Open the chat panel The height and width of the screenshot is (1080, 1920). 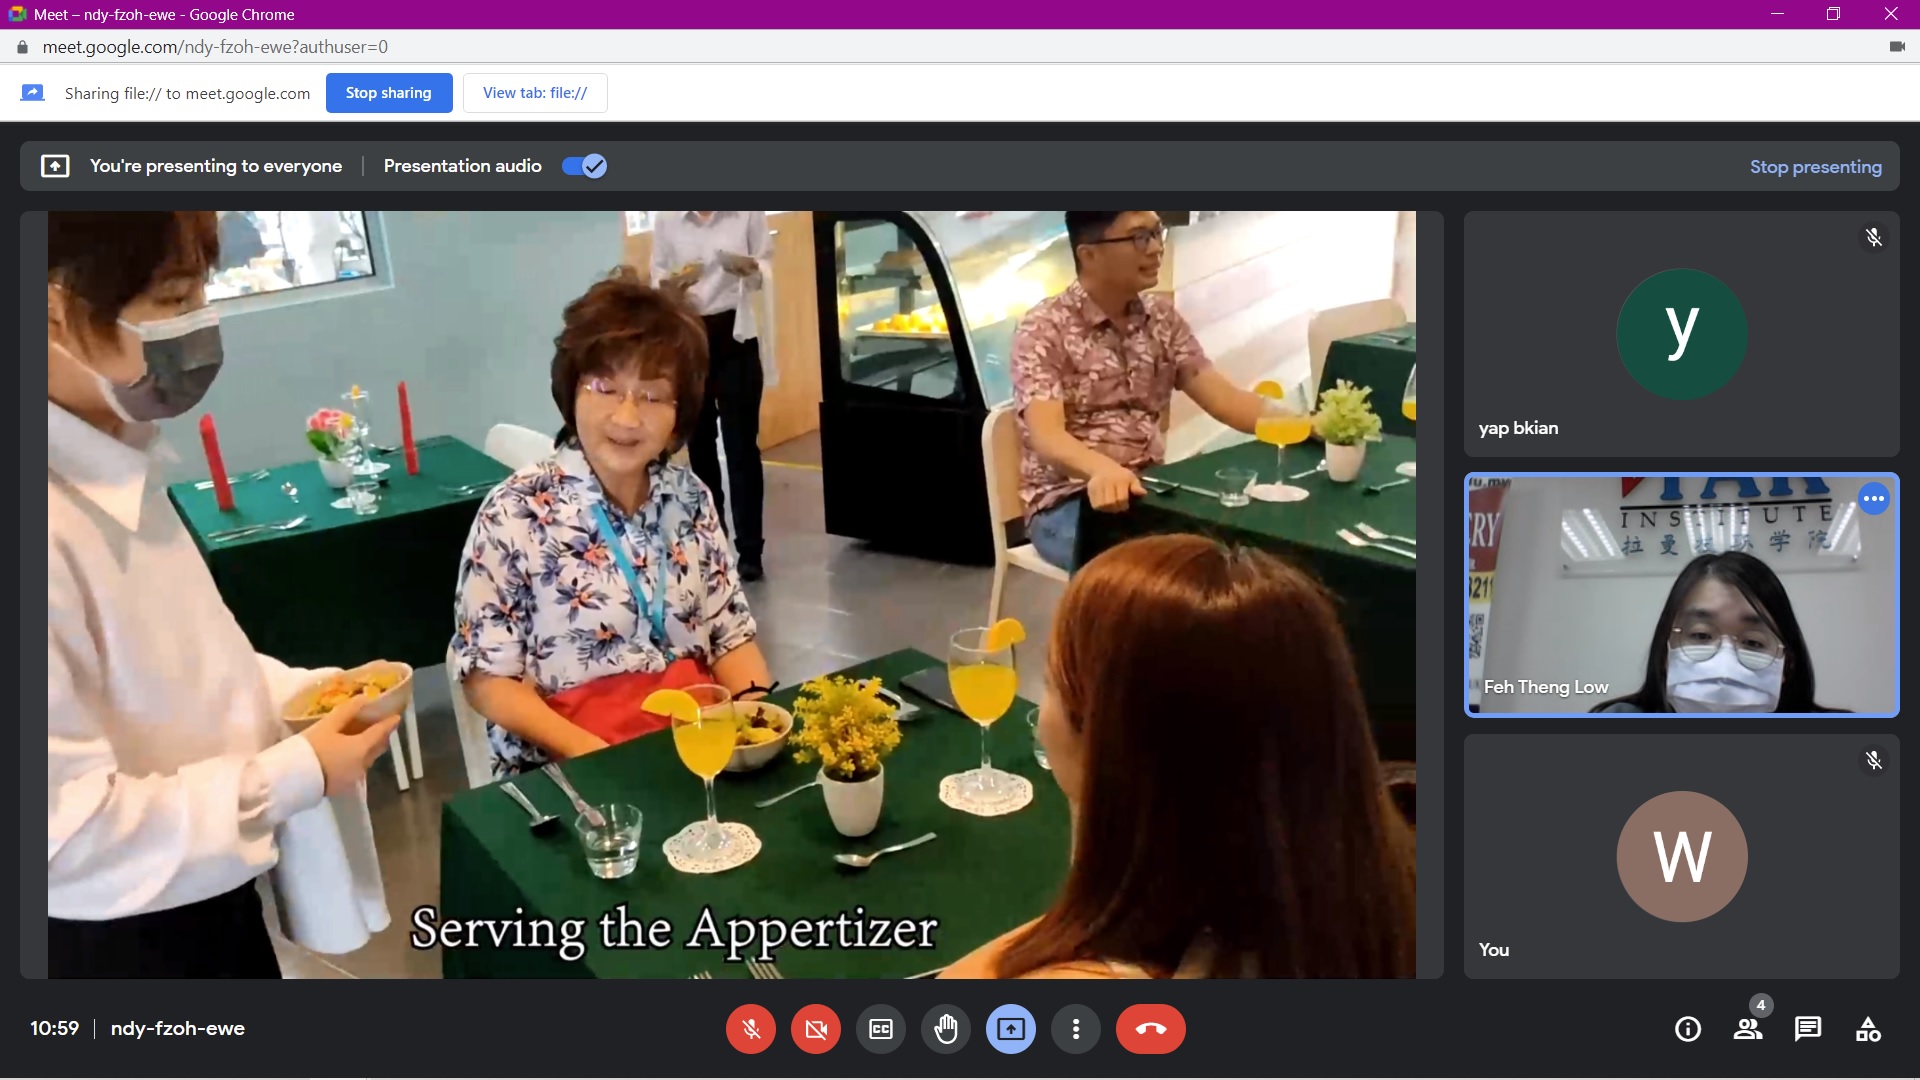[1808, 1029]
